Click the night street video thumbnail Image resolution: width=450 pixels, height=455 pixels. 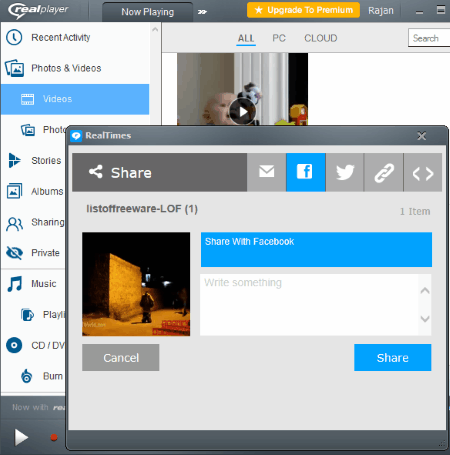(136, 284)
